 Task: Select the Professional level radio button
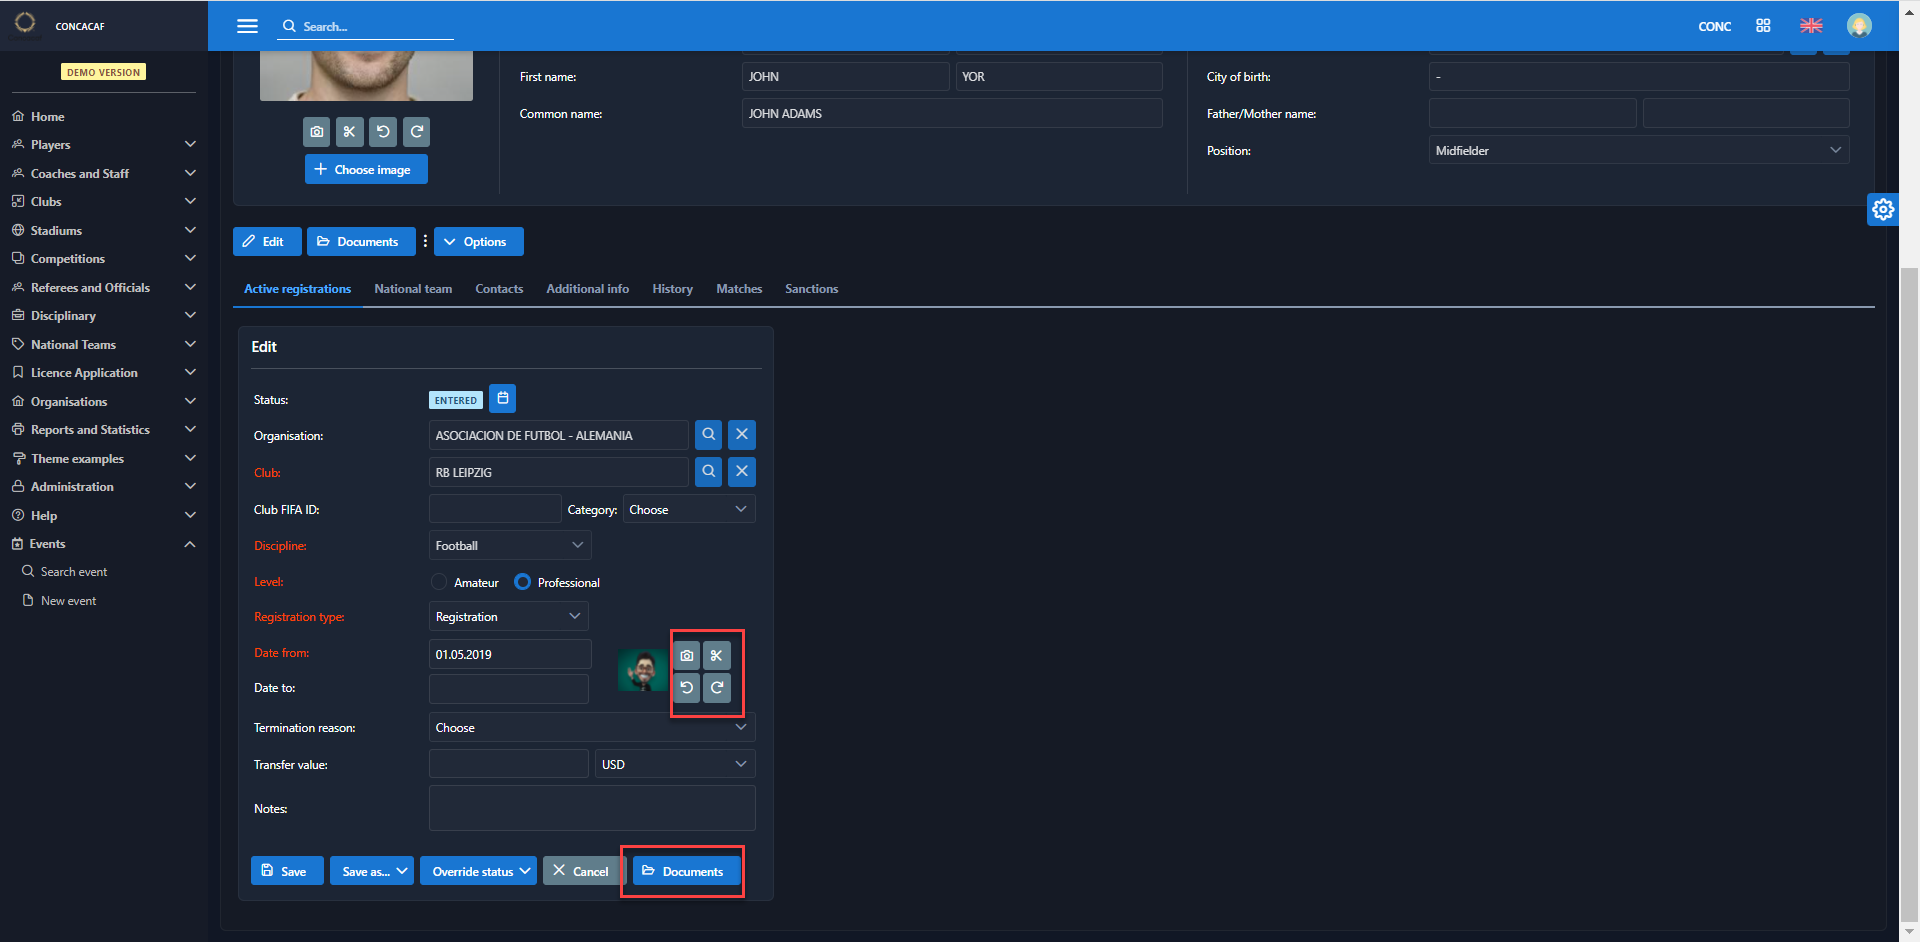coord(523,582)
